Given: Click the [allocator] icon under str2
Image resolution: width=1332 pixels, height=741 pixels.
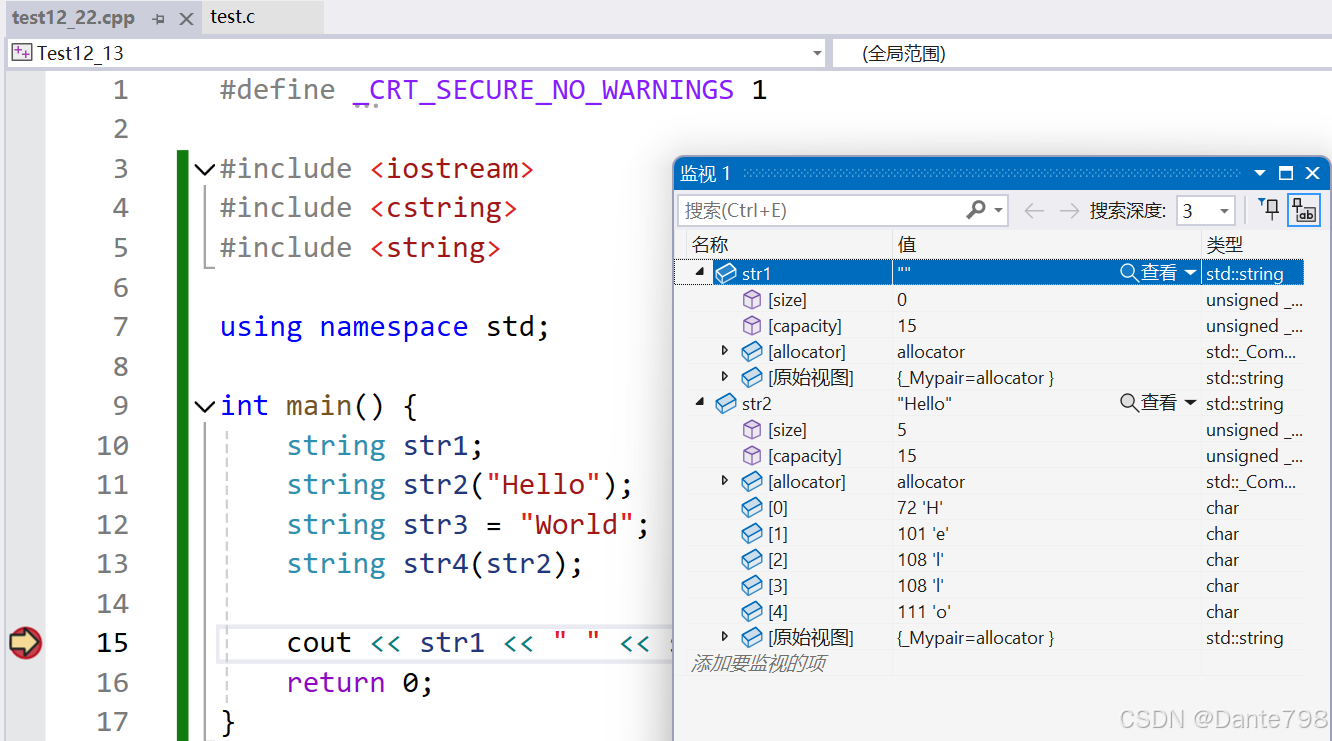Looking at the screenshot, I should (x=752, y=481).
